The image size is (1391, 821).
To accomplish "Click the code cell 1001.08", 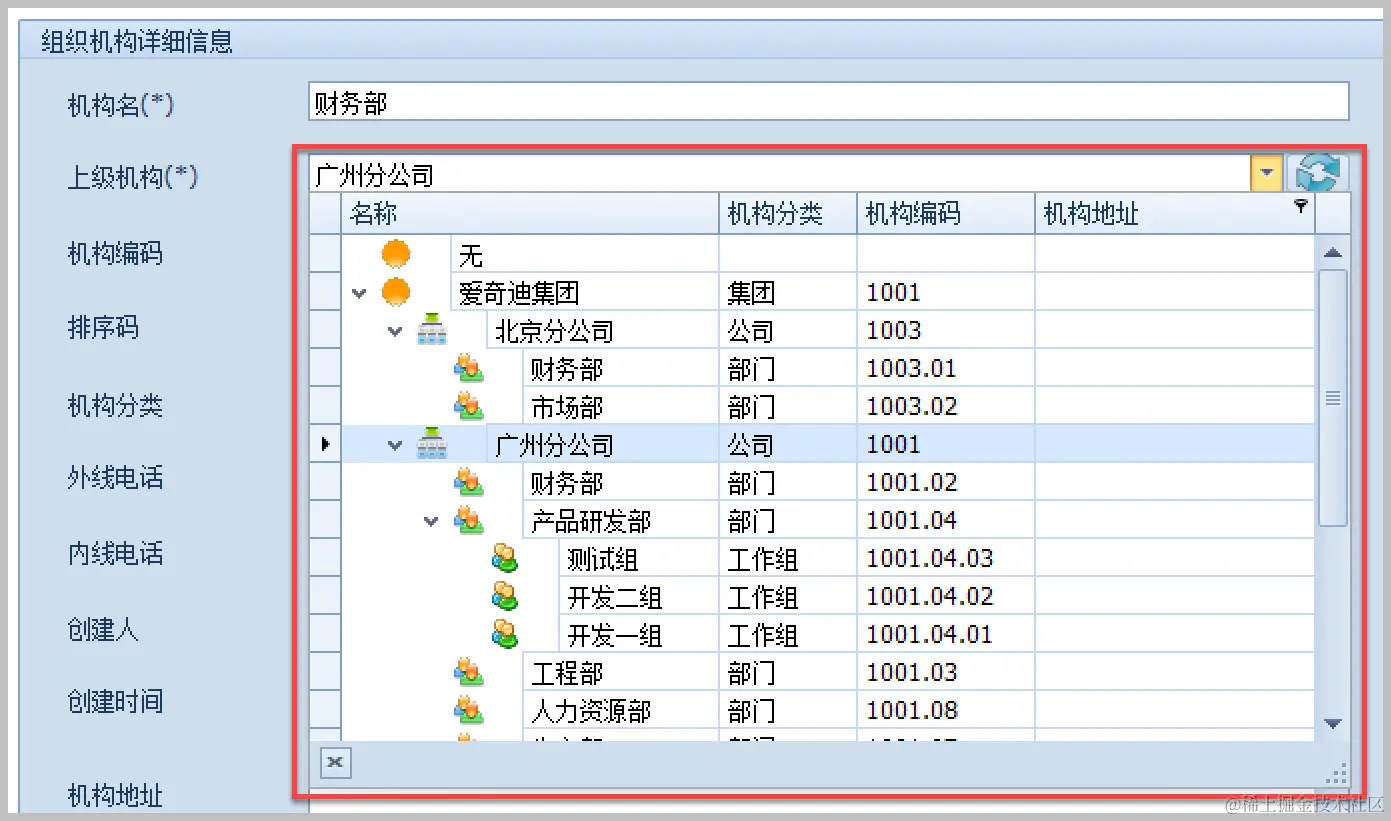I will click(946, 710).
